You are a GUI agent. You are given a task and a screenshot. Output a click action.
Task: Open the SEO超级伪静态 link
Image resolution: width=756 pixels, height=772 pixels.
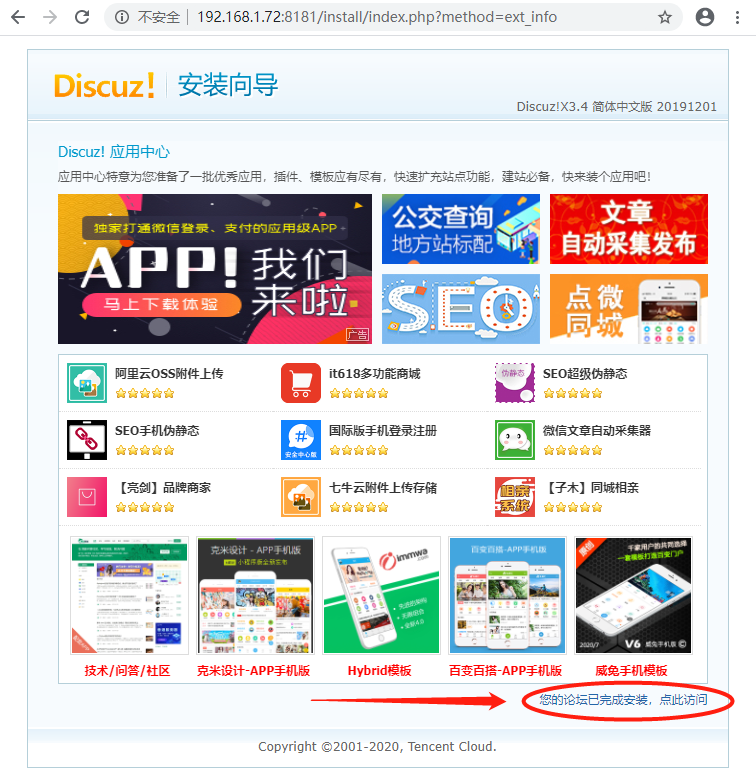[585, 374]
